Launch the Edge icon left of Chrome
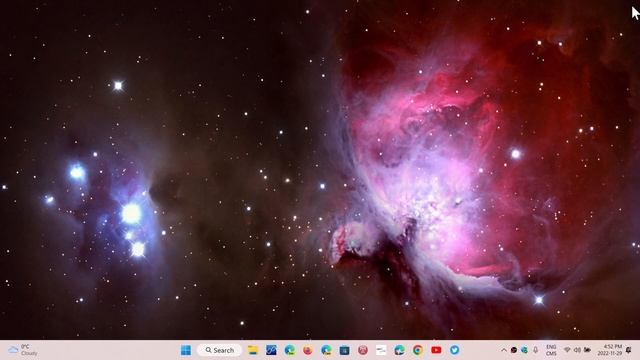640x360 pixels. pos(400,350)
